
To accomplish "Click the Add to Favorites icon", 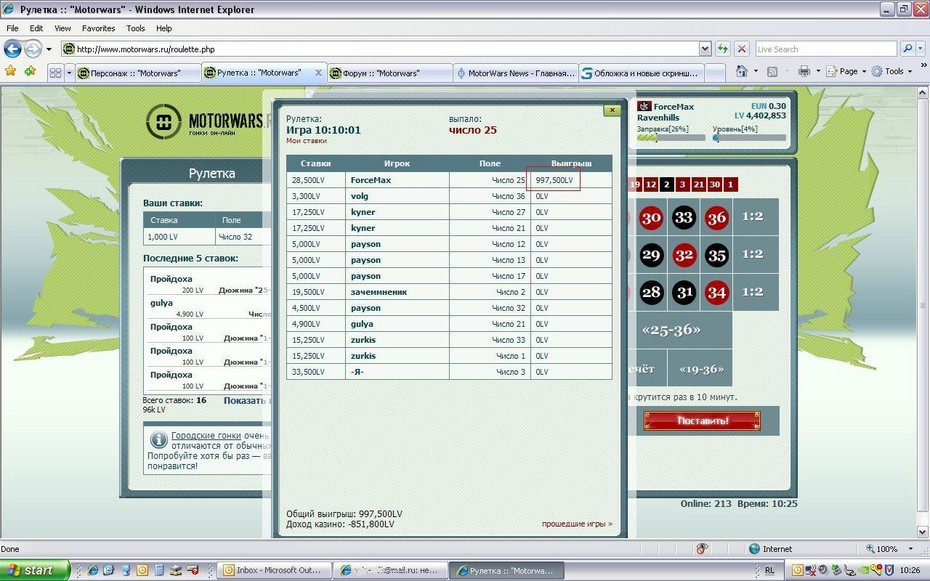I will (x=30, y=71).
